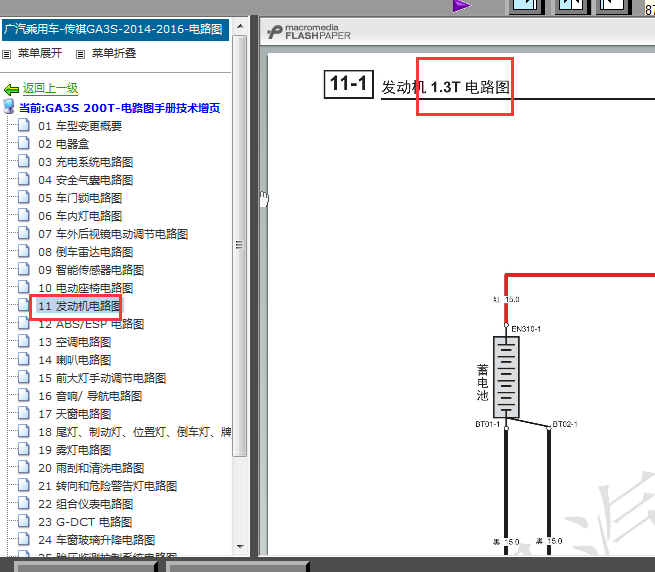Open 20 雨刮和清洗电路图
This screenshot has height=572, width=655.
tap(91, 468)
